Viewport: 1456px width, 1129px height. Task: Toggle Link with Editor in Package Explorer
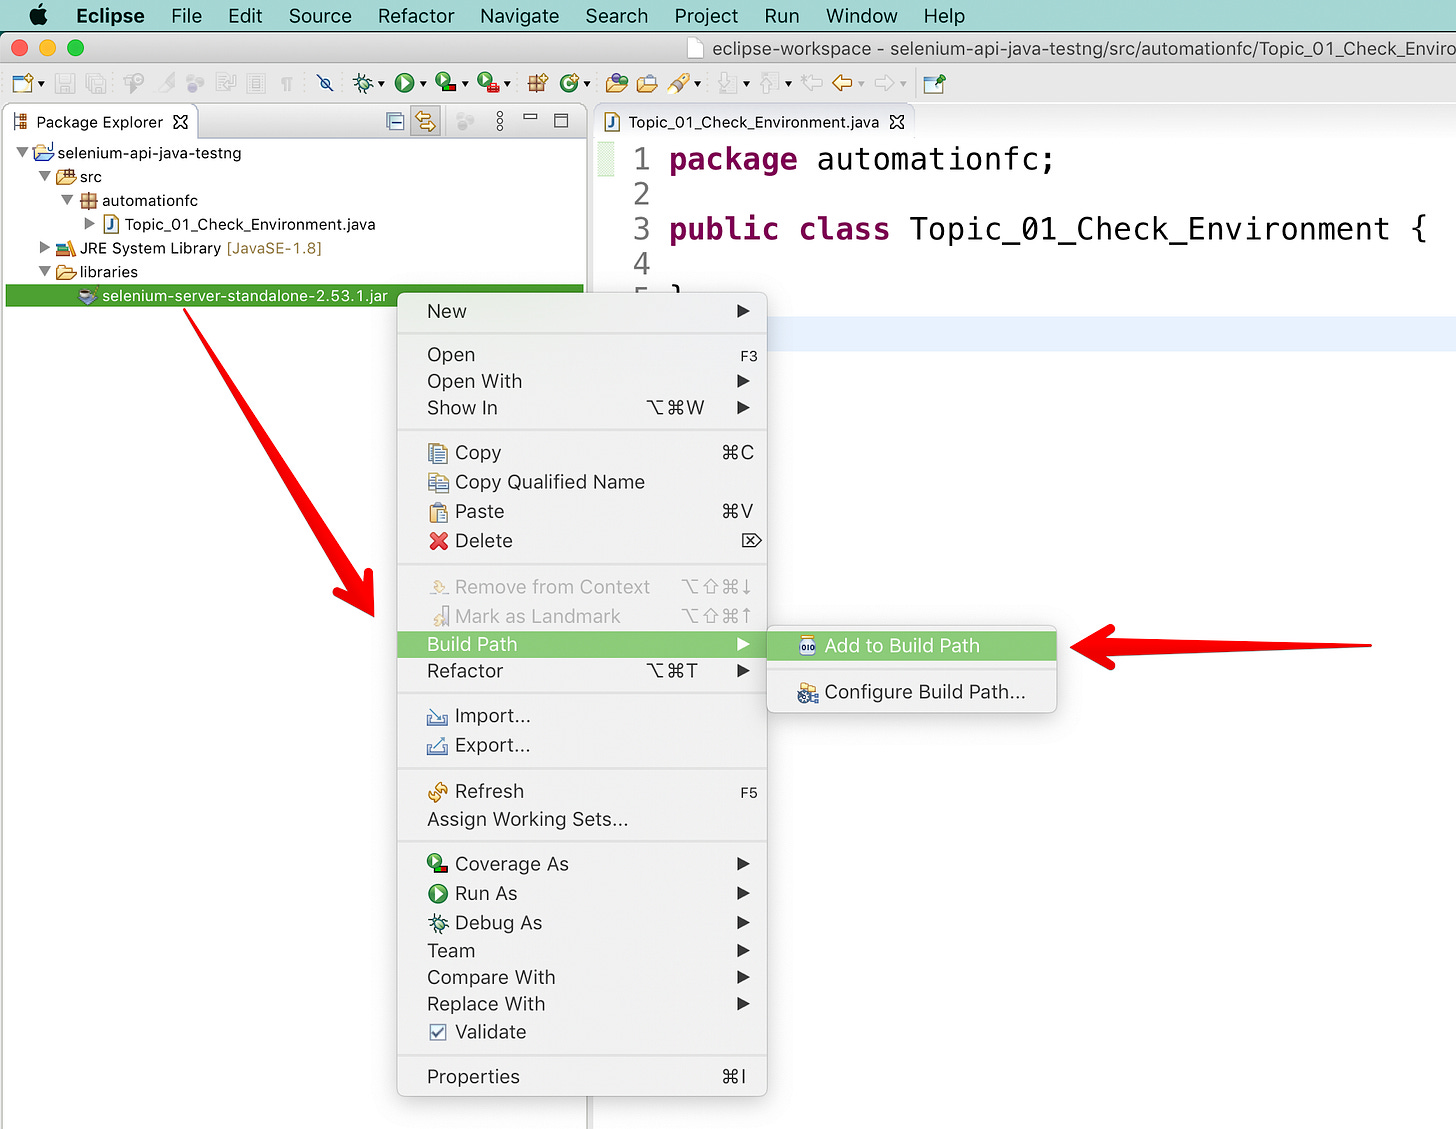426,122
